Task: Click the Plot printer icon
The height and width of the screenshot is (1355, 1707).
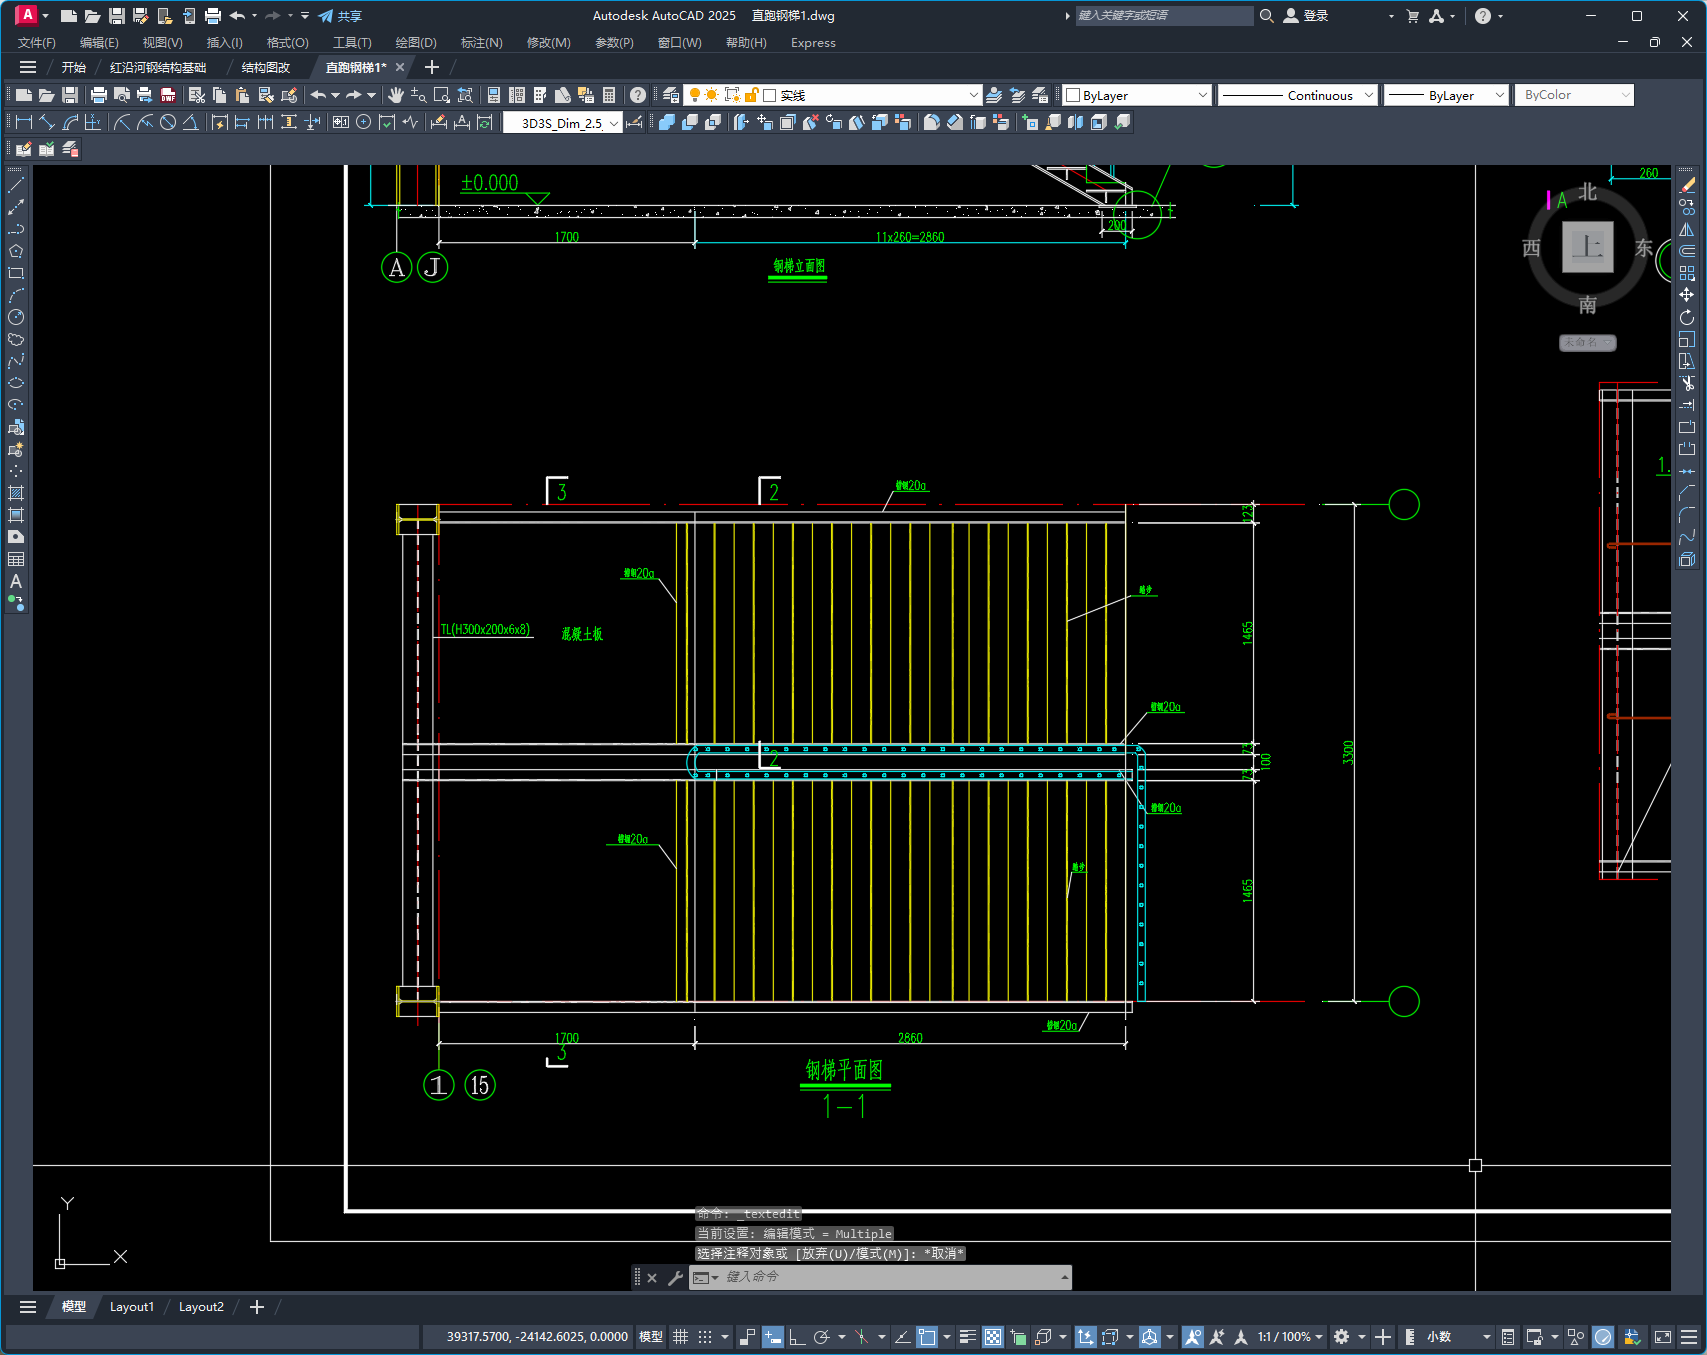Action: point(99,95)
